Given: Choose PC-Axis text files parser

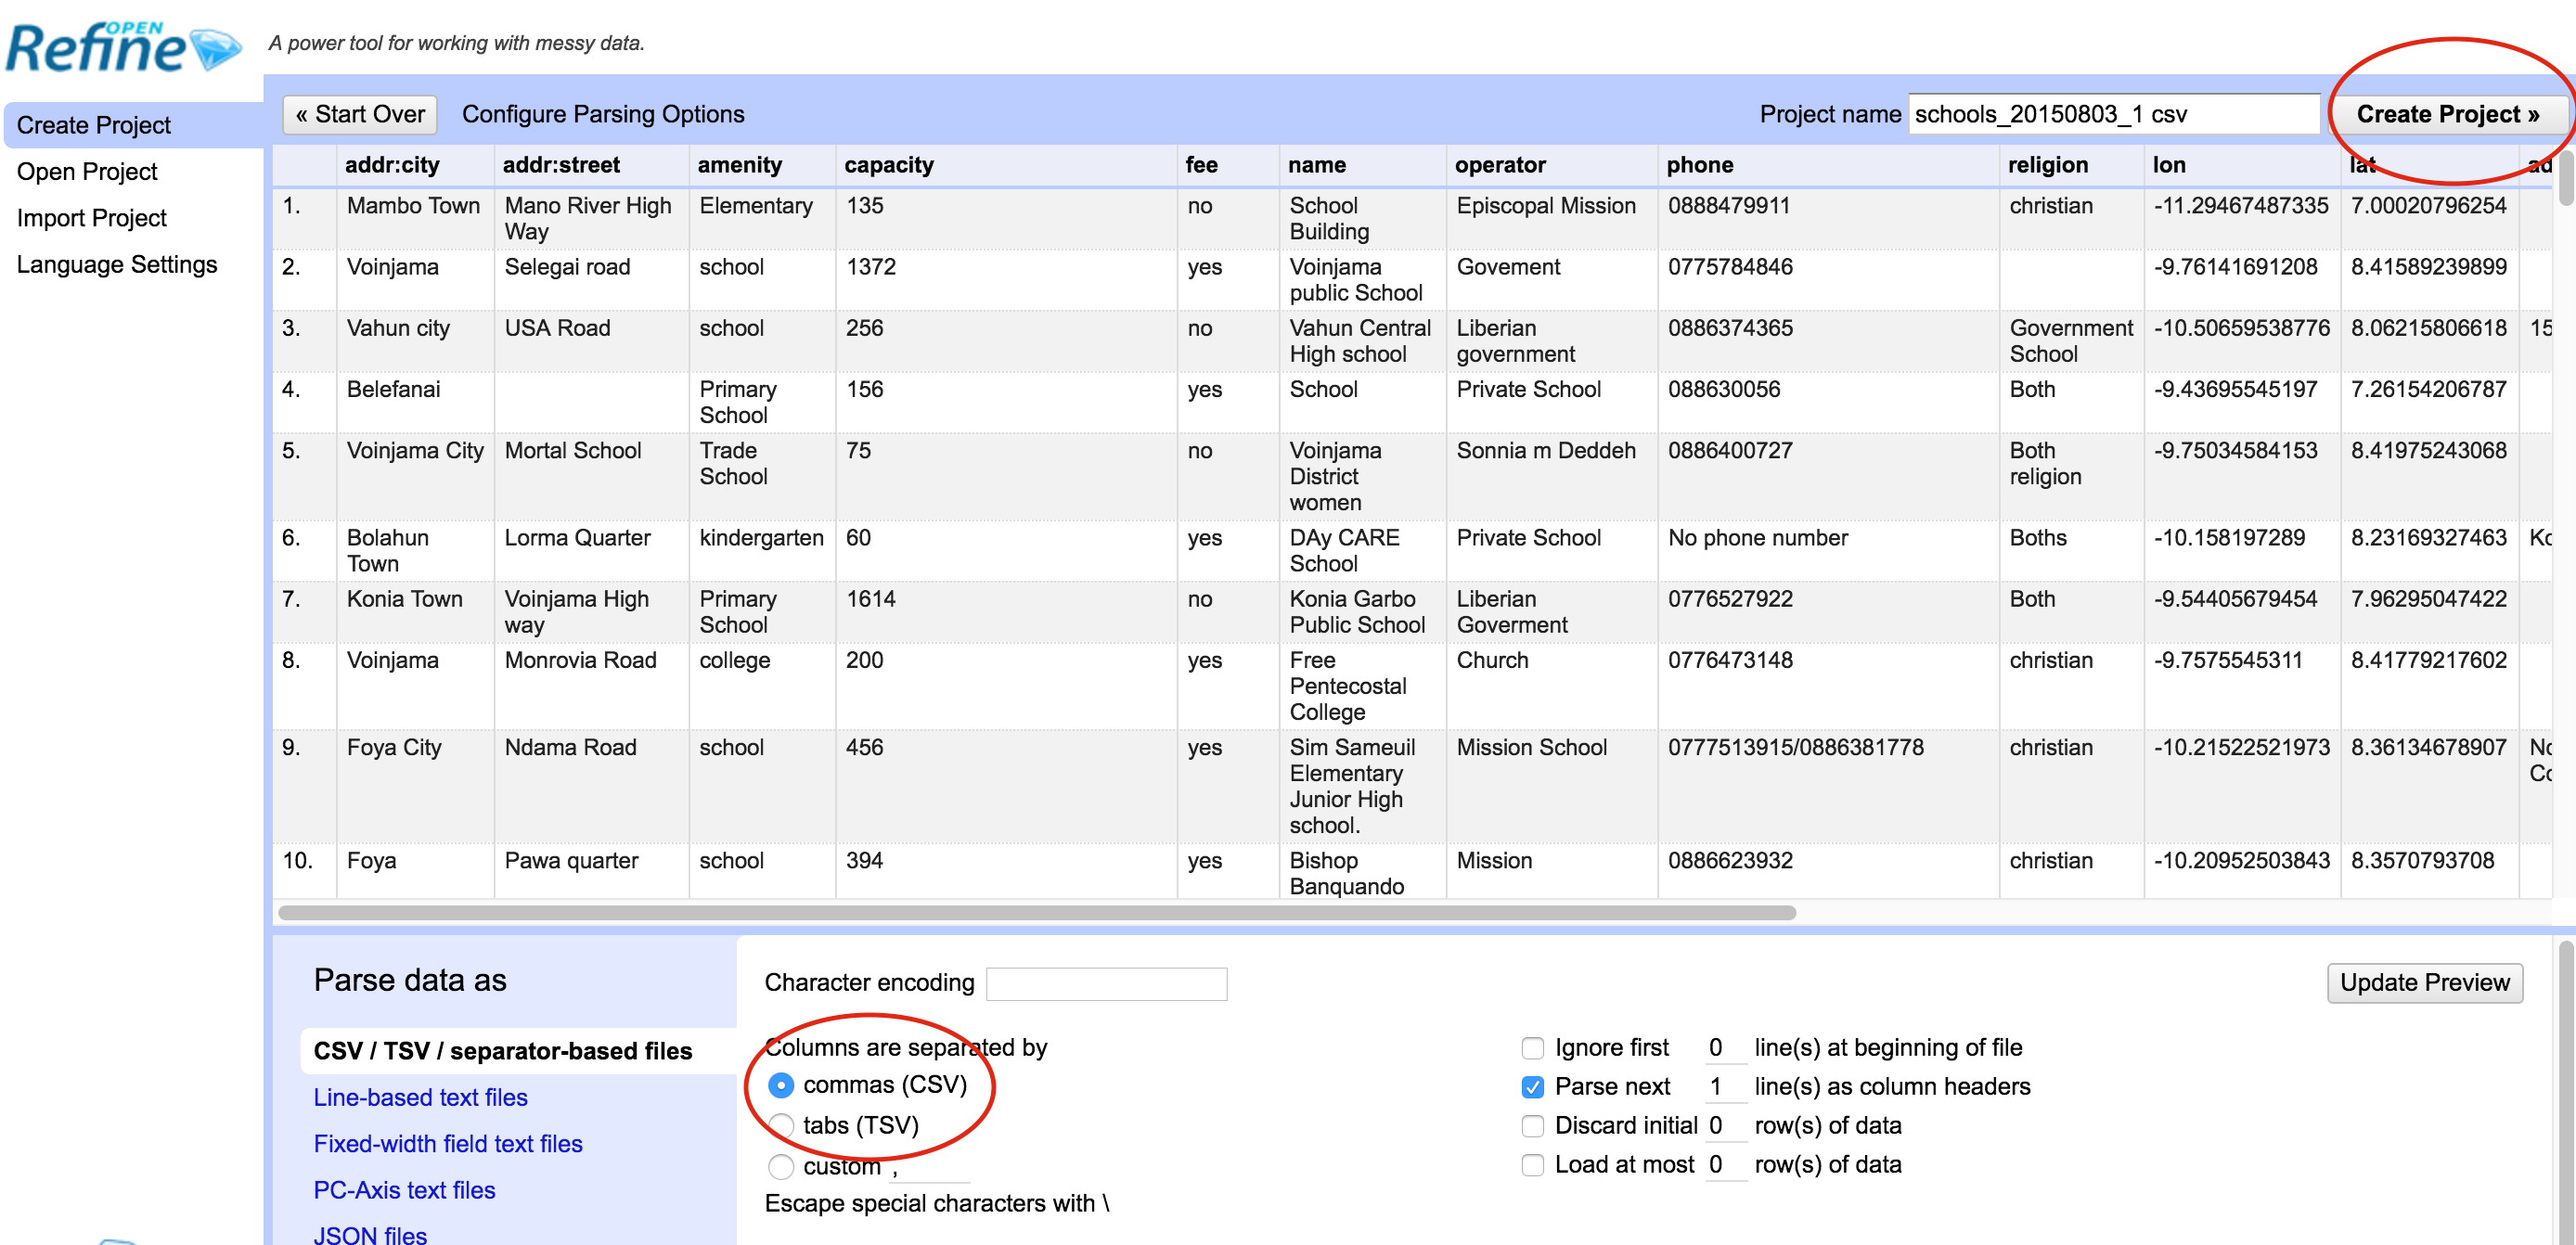Looking at the screenshot, I should (404, 1190).
